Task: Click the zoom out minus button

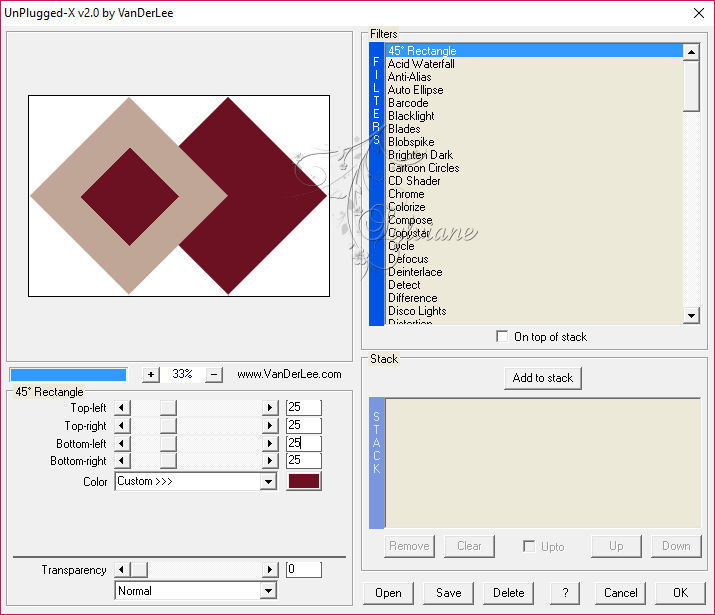Action: [x=214, y=375]
